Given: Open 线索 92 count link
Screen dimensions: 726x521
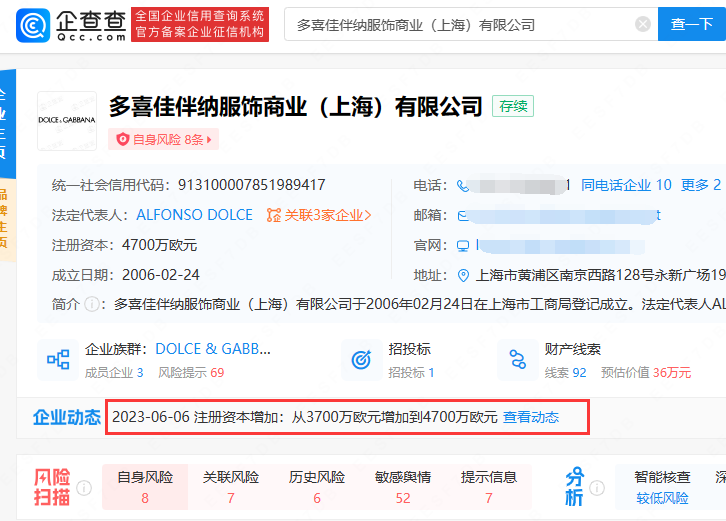Looking at the screenshot, I should 565,373.
